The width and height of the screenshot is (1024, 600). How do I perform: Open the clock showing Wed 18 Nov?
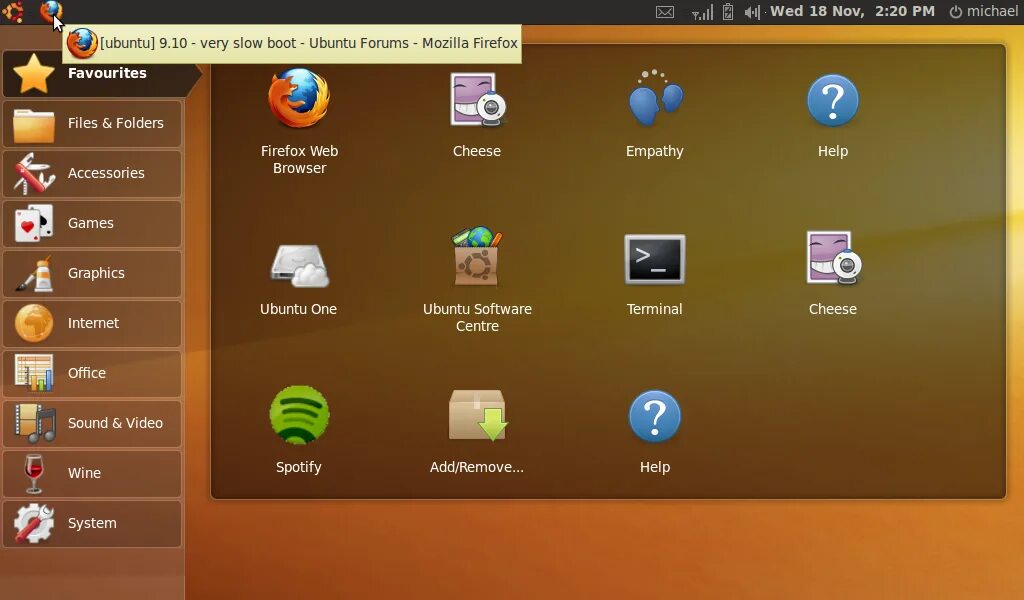pyautogui.click(x=852, y=11)
